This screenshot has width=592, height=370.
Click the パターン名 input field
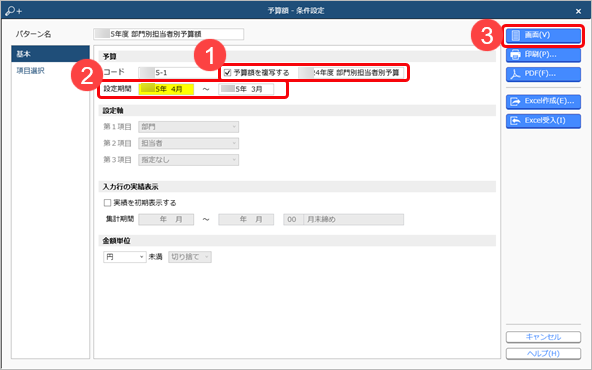point(168,34)
